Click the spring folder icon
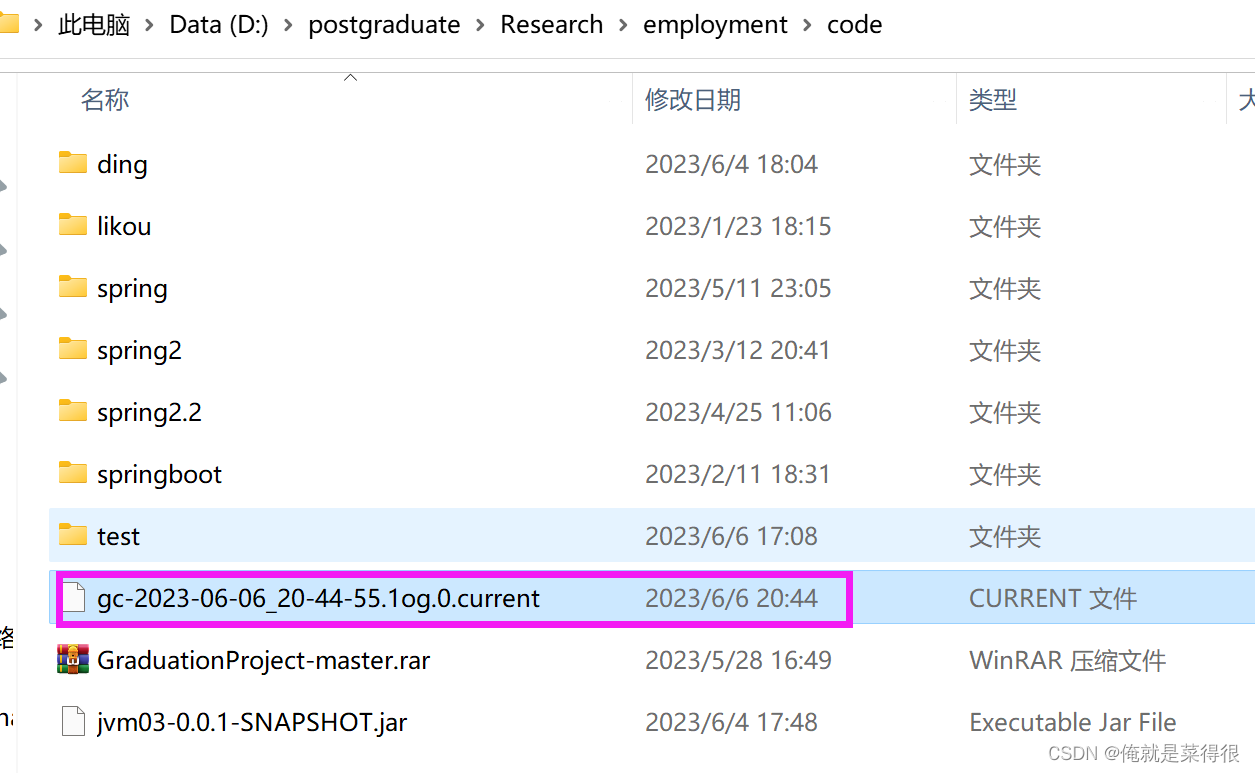This screenshot has width=1255, height=773. pyautogui.click(x=73, y=287)
